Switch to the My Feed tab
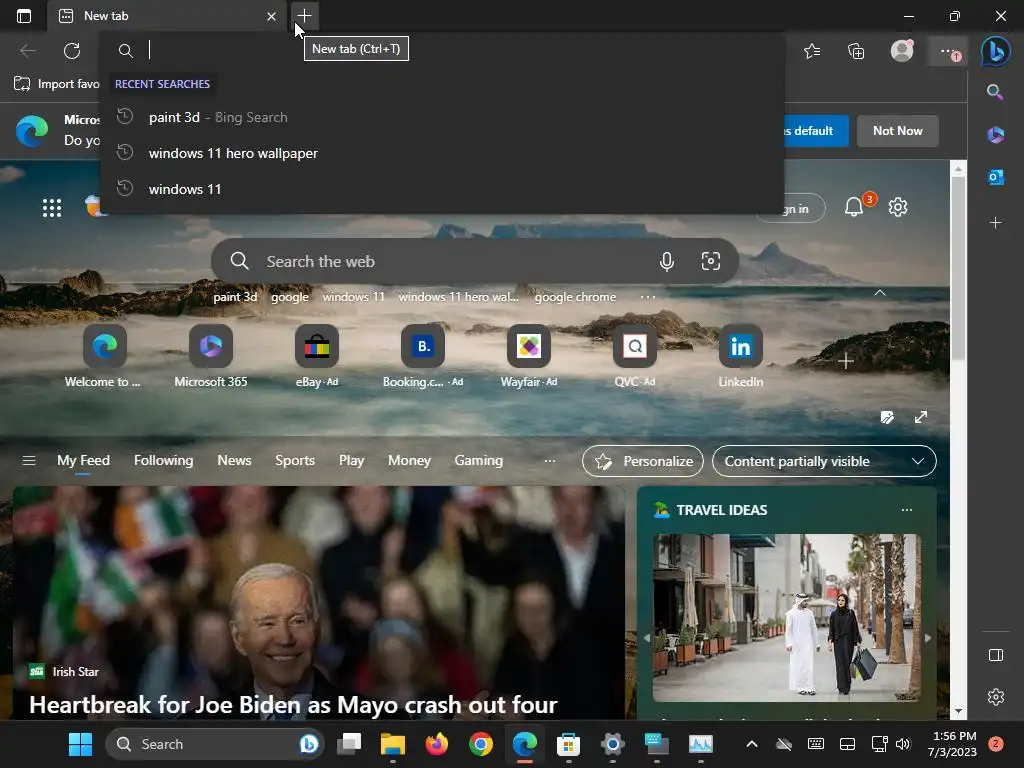 (x=83, y=460)
